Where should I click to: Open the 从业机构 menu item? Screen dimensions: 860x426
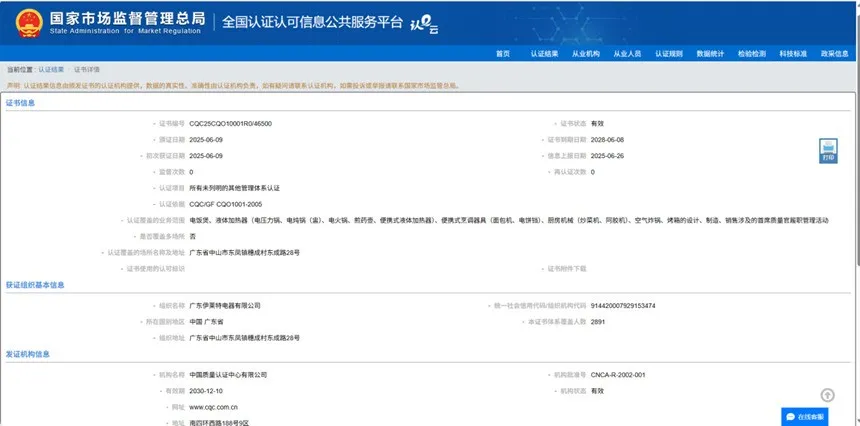586,54
